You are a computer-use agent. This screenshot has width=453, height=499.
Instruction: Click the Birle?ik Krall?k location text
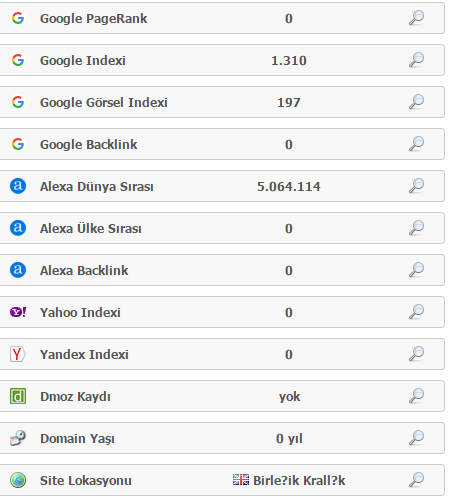299,480
